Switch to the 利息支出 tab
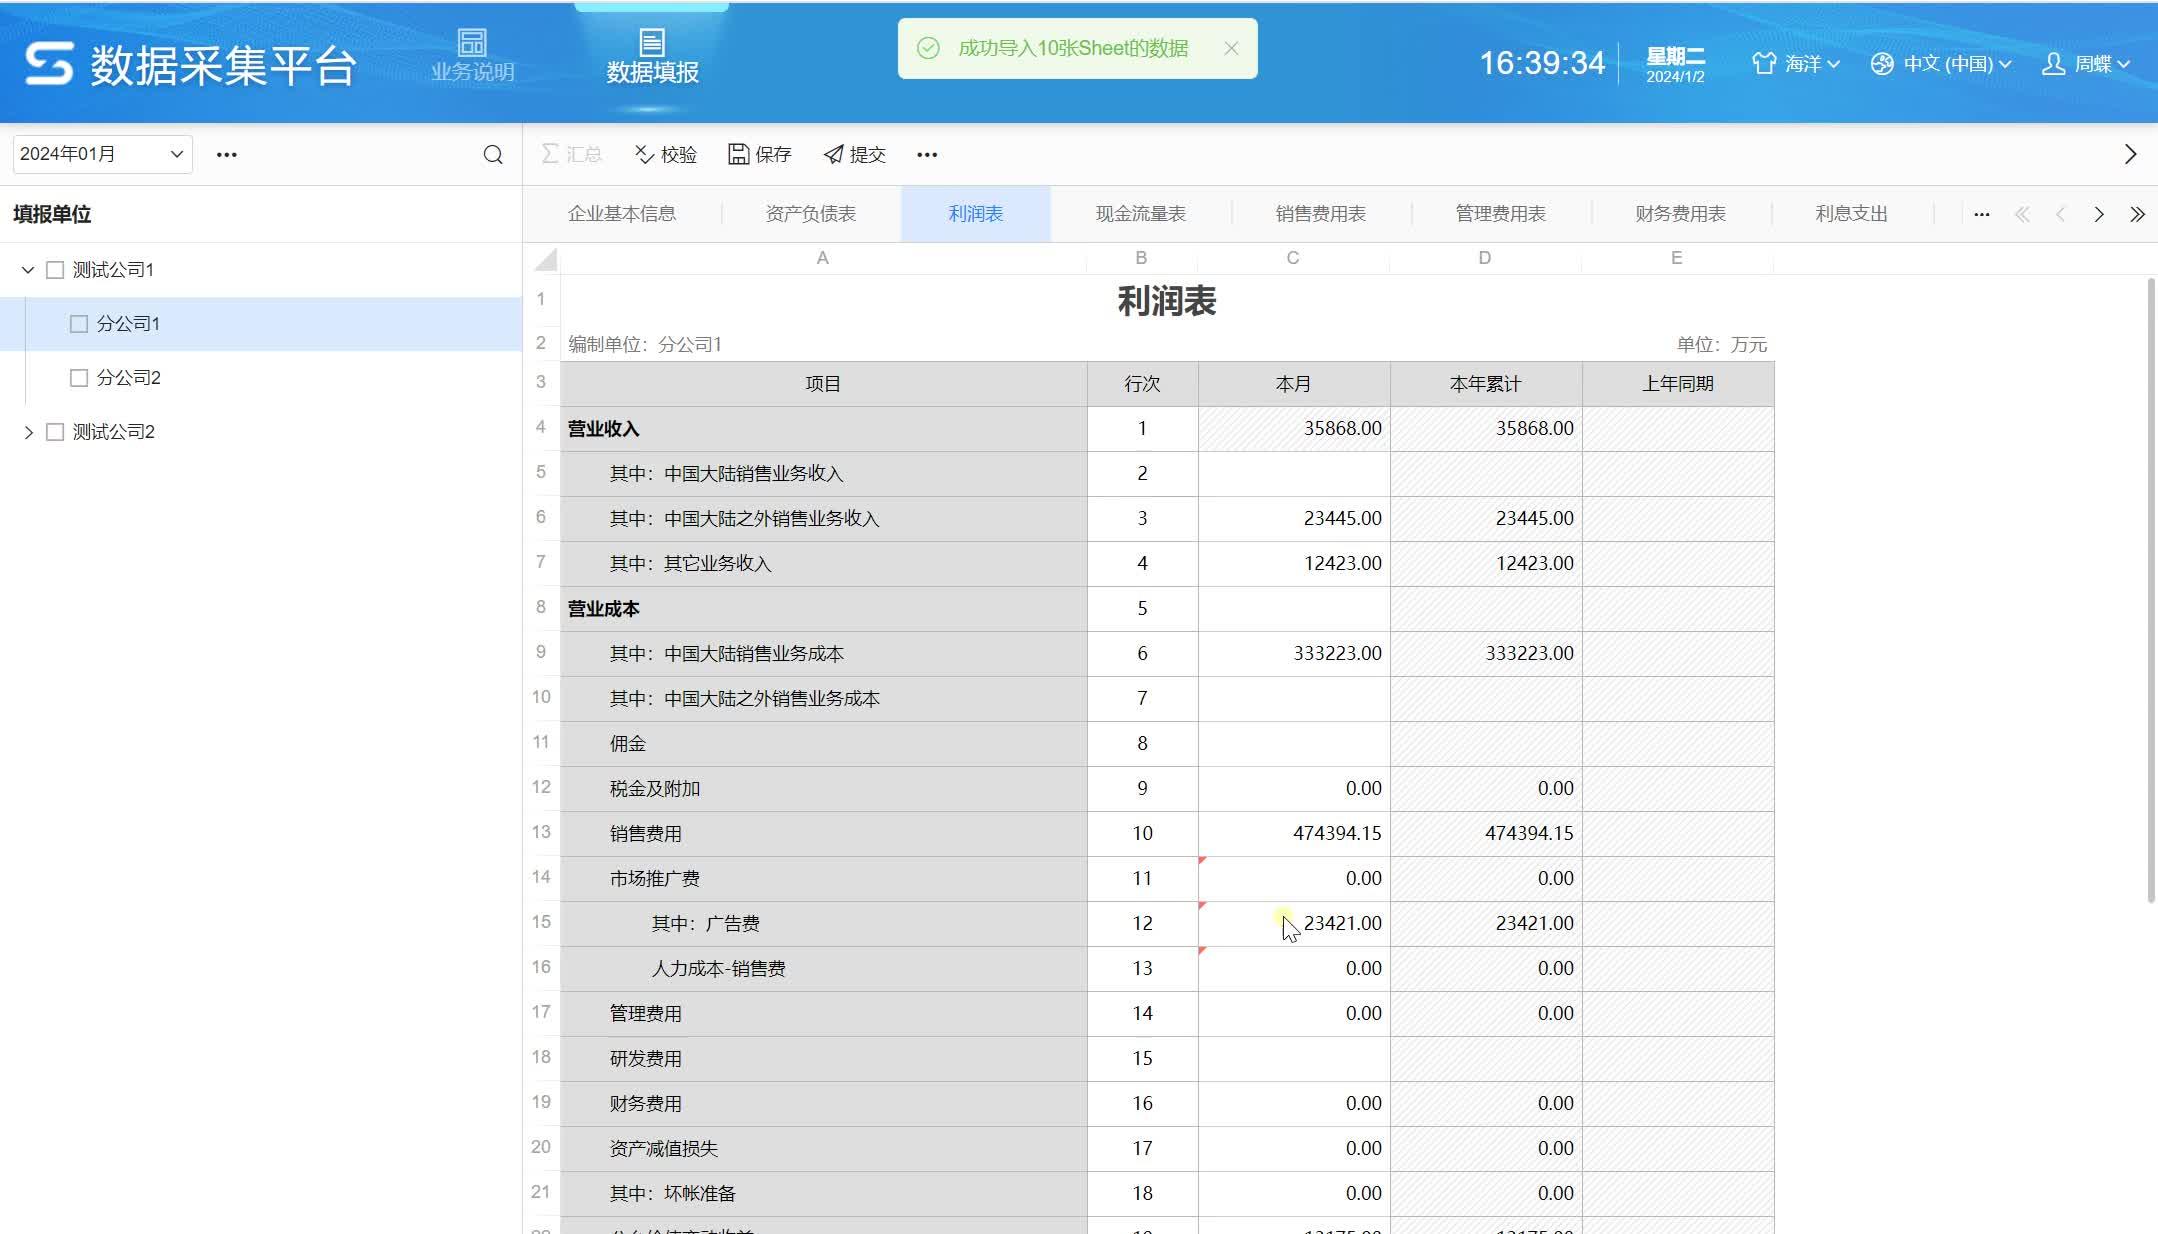 1851,214
